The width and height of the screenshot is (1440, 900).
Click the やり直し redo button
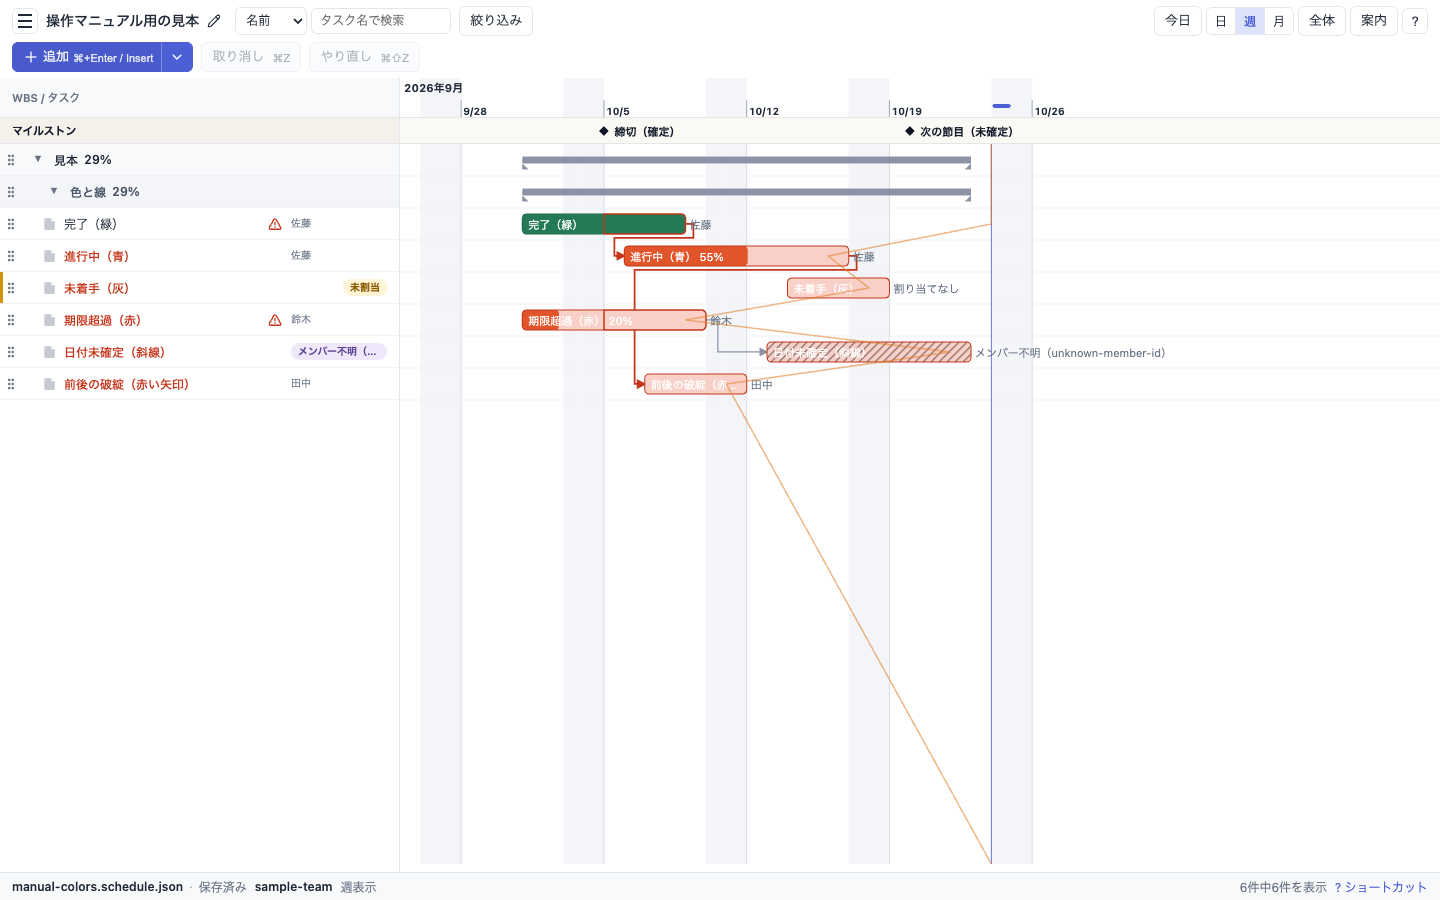click(364, 57)
